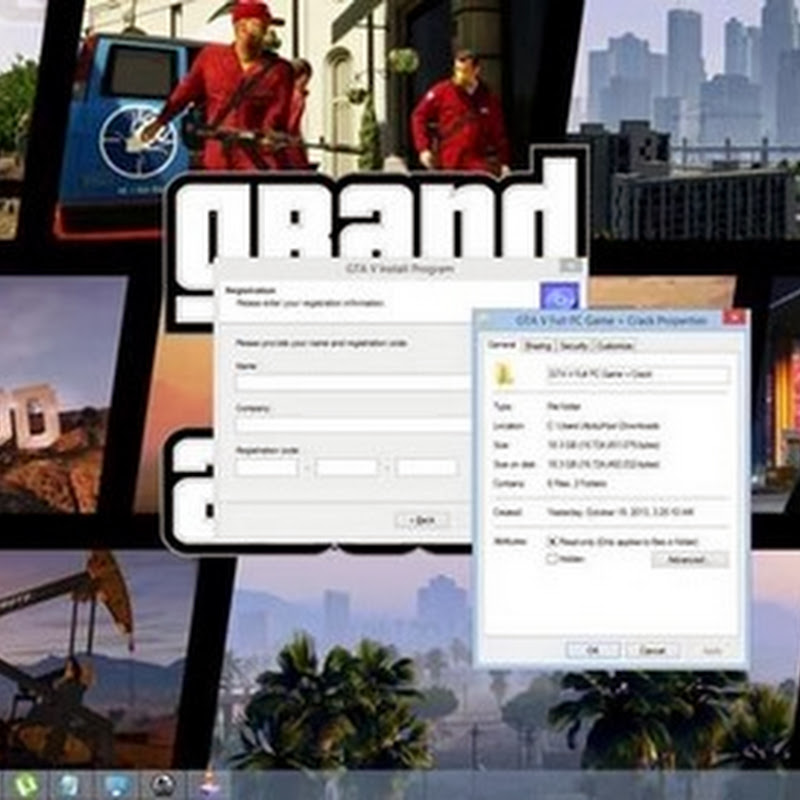Select the General tab in the Properties dialog

click(503, 345)
